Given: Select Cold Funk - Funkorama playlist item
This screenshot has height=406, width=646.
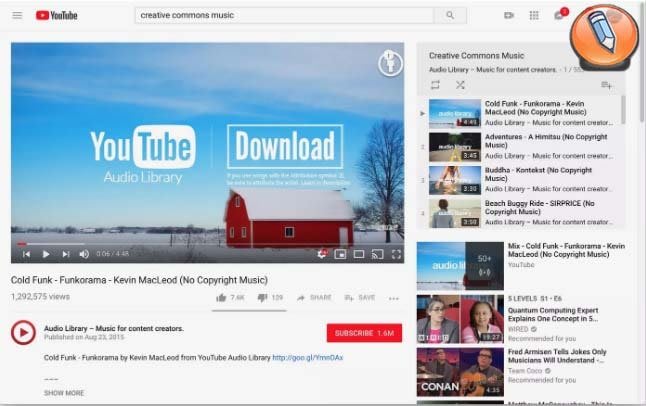Looking at the screenshot, I should [520, 113].
